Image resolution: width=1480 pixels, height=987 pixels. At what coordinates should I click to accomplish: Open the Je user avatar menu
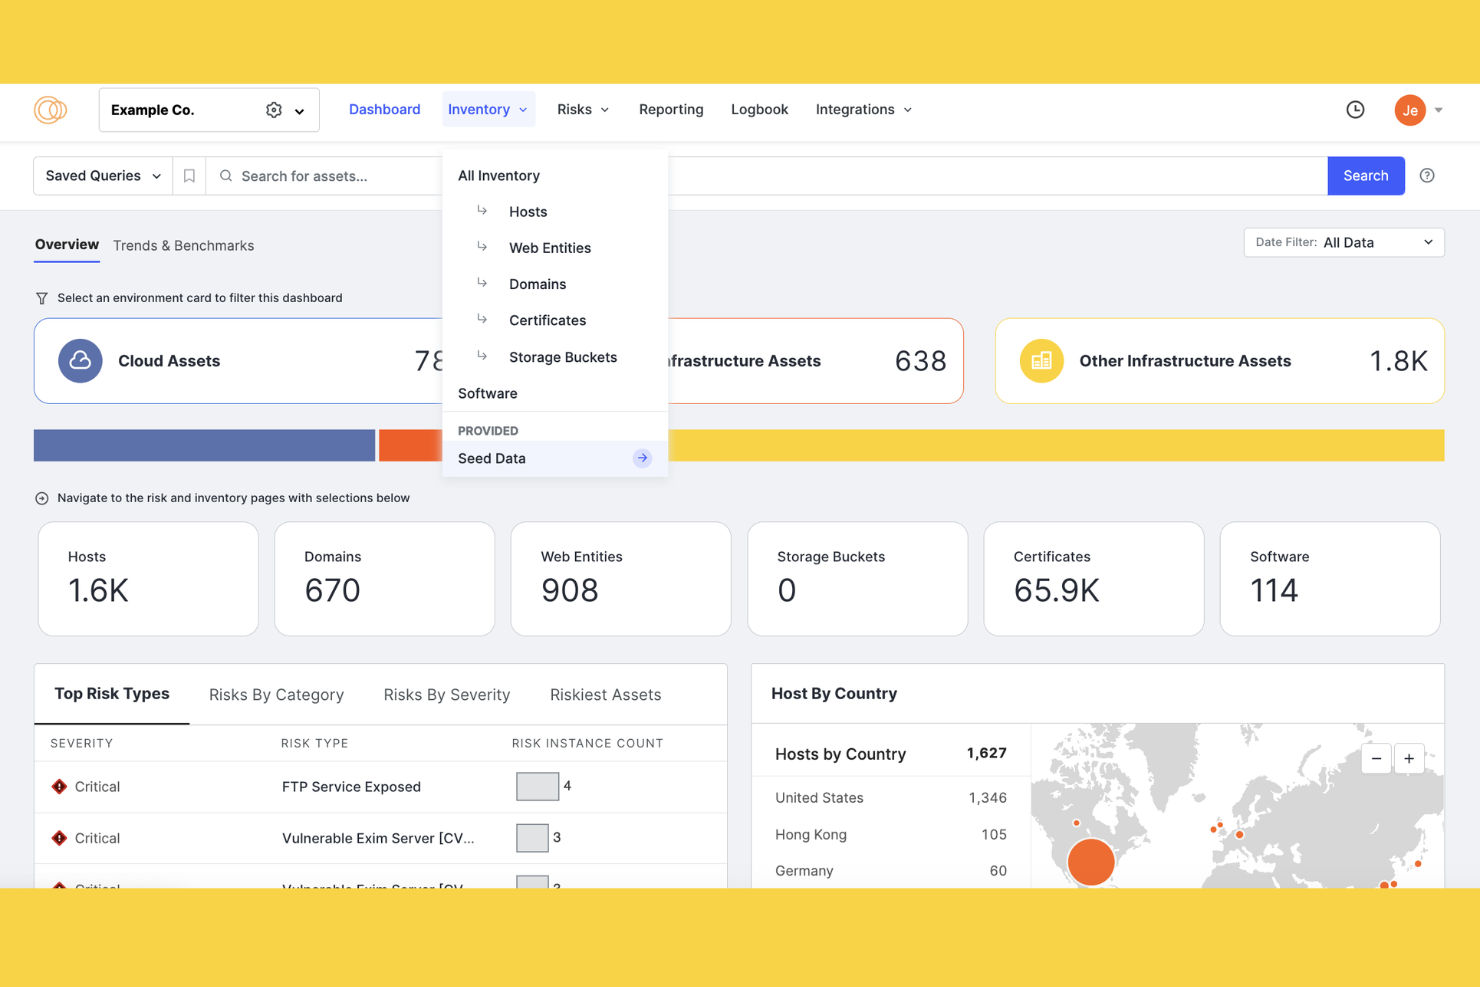coord(1410,110)
